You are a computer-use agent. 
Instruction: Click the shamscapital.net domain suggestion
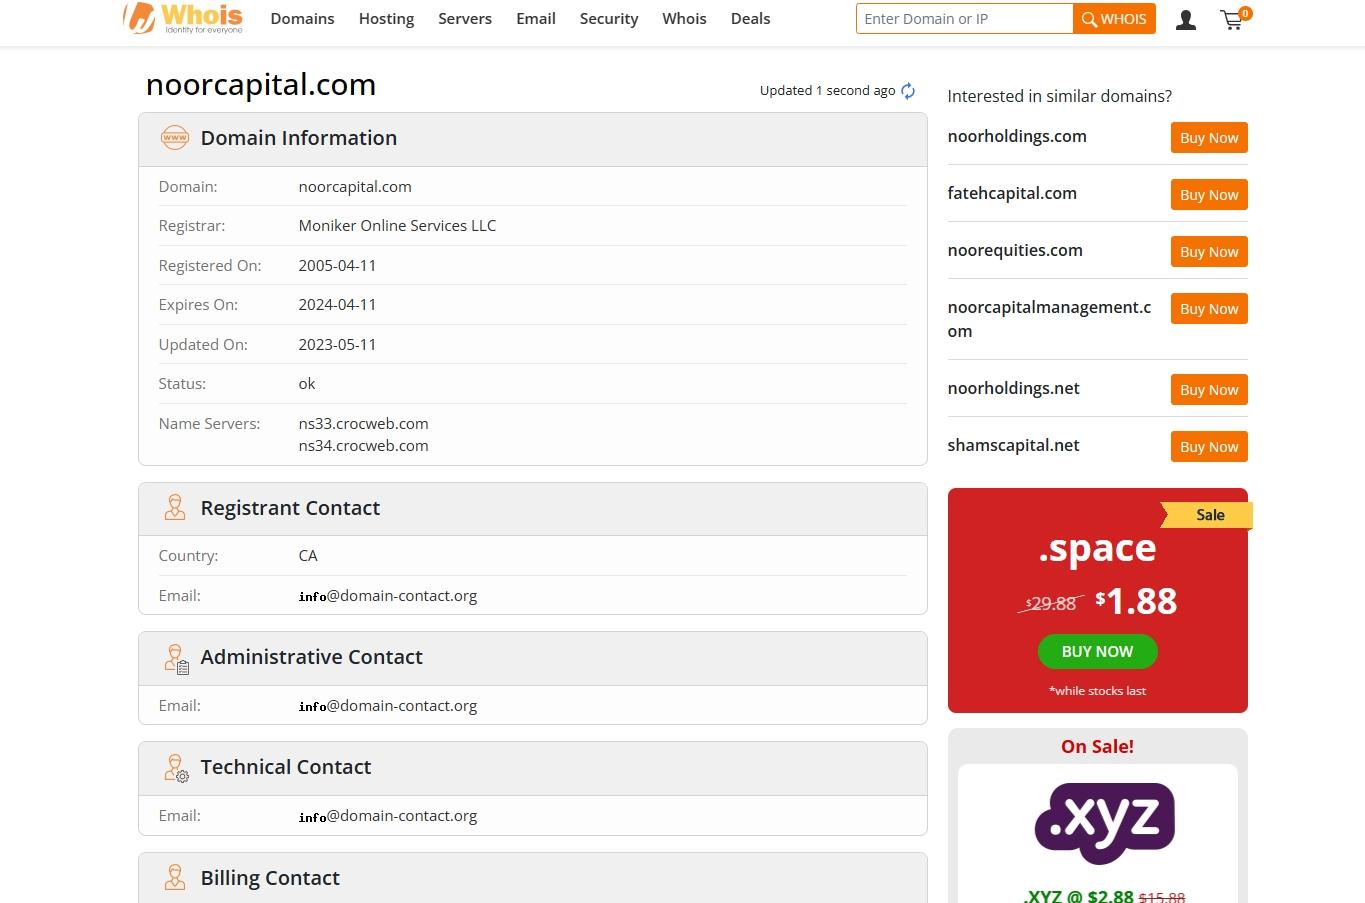point(1013,445)
